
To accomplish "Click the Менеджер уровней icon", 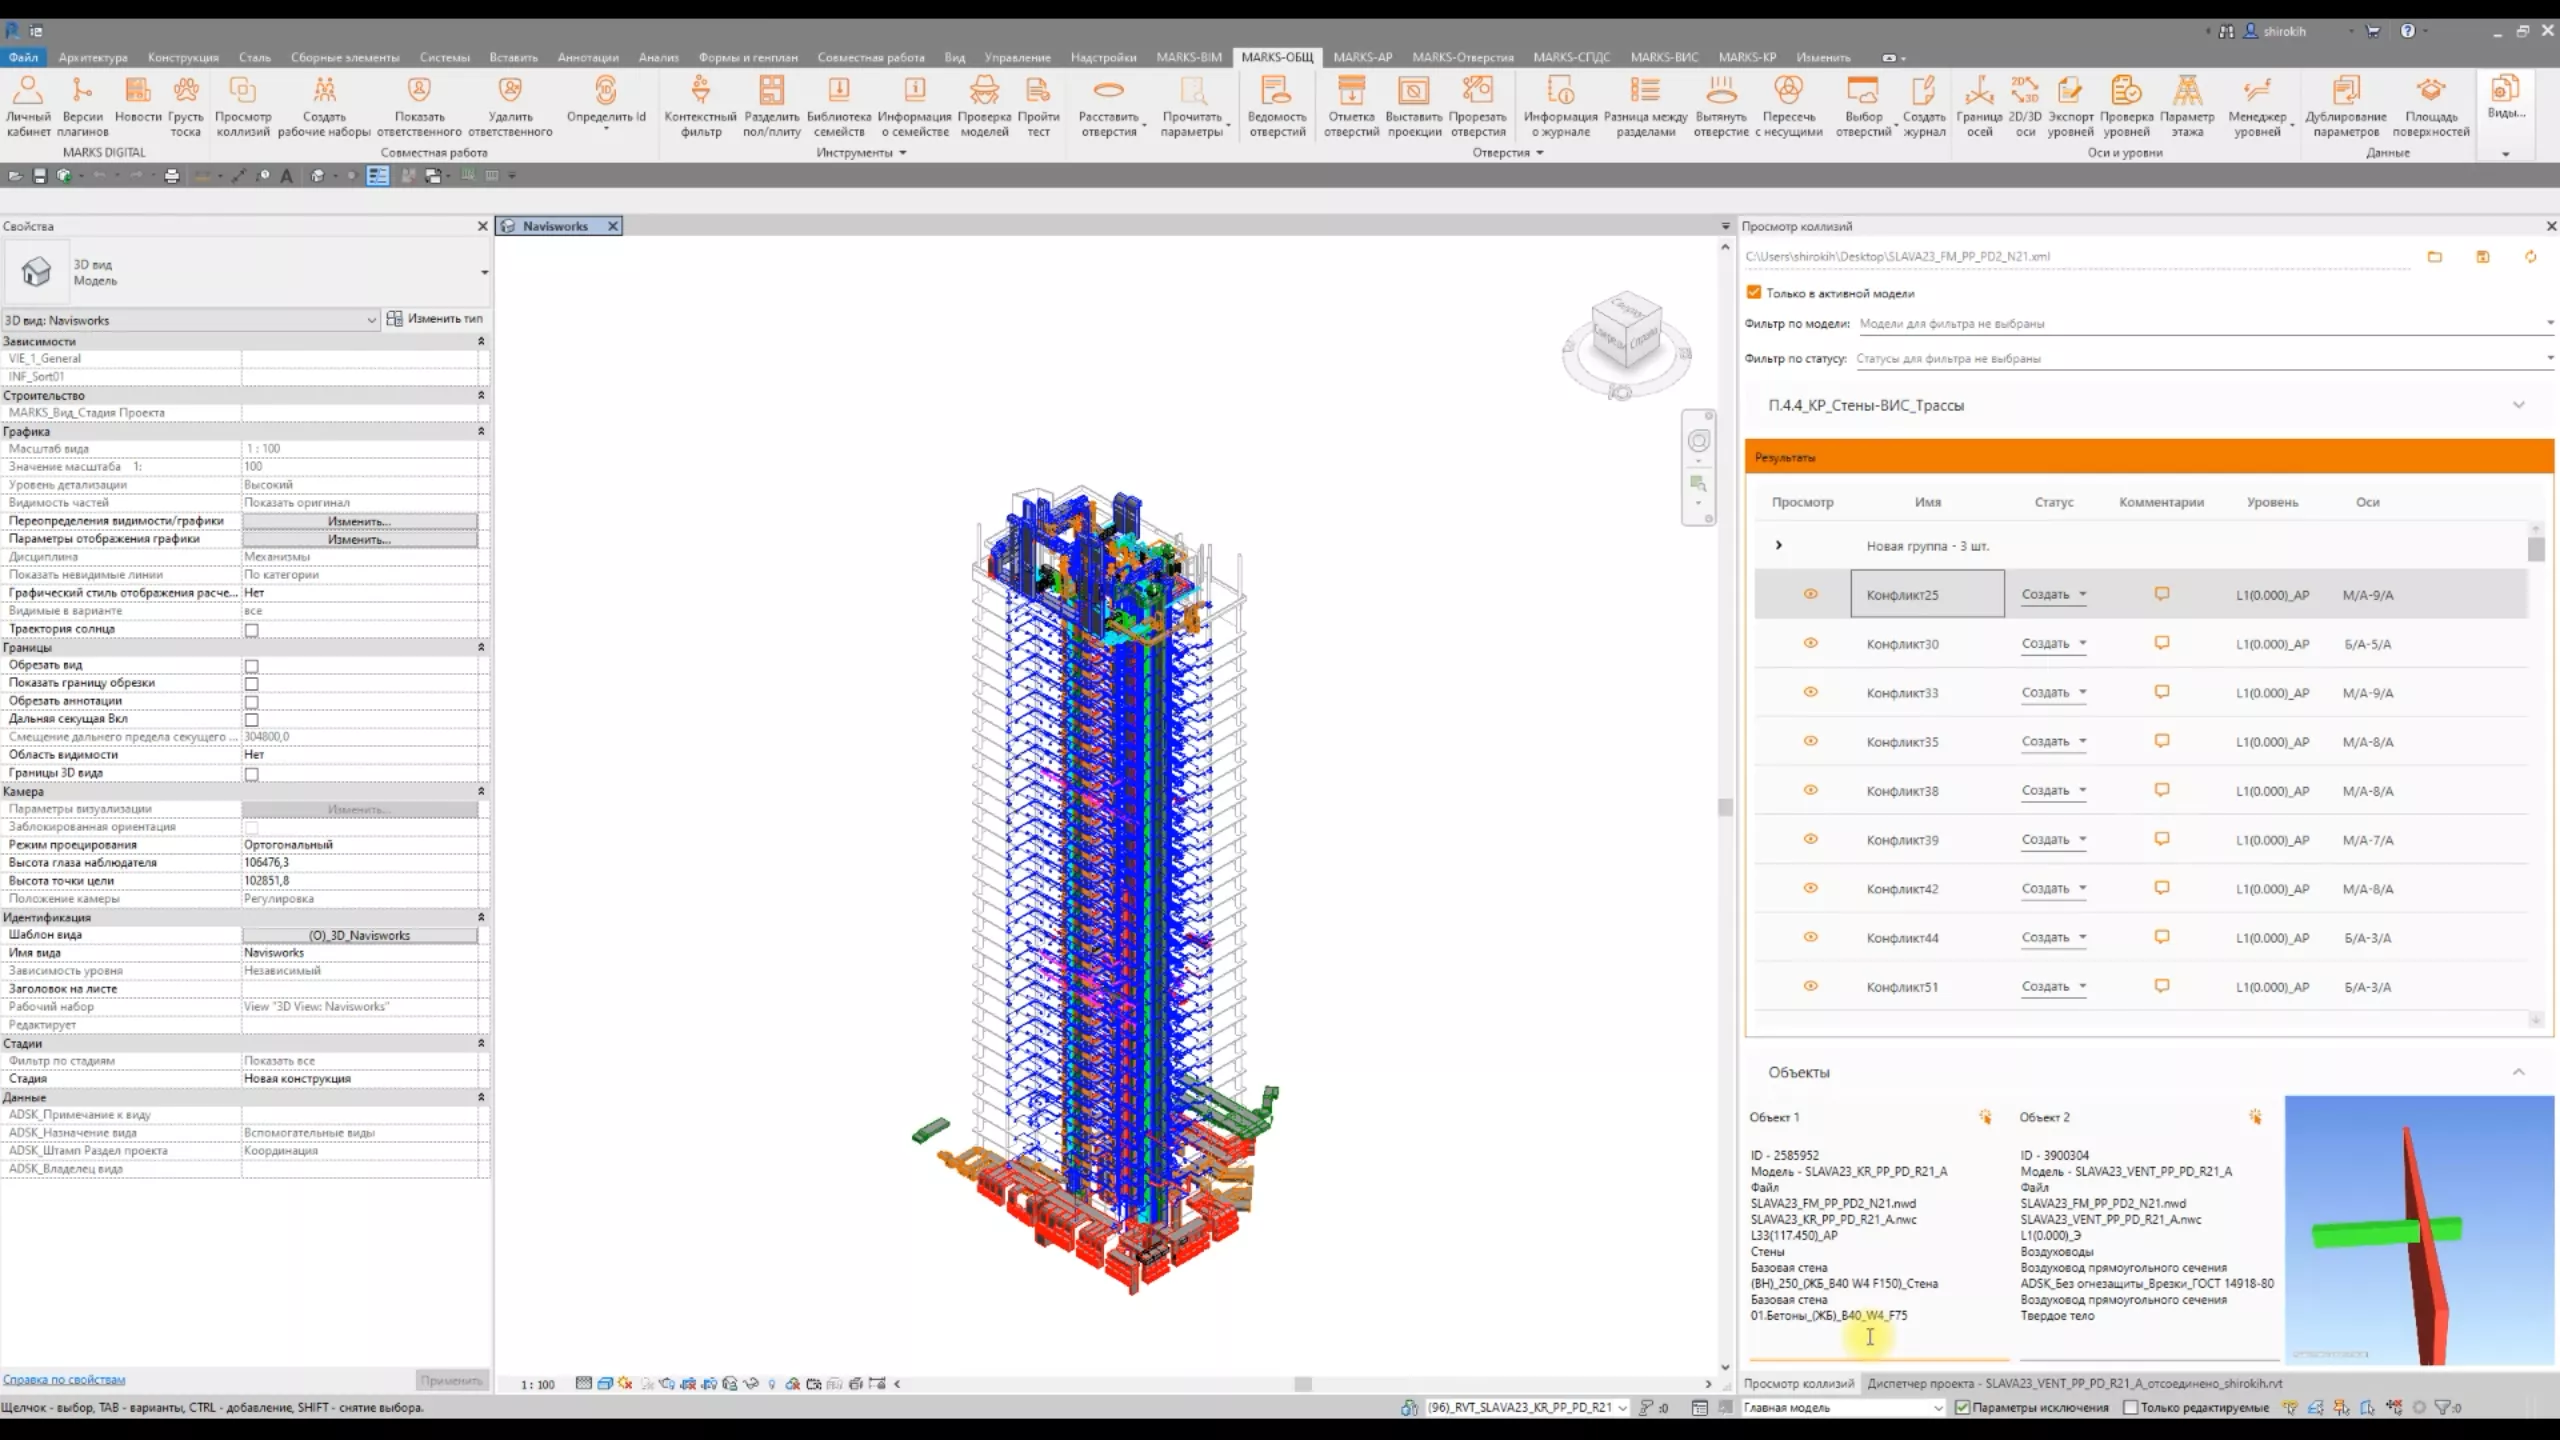I will point(2256,92).
